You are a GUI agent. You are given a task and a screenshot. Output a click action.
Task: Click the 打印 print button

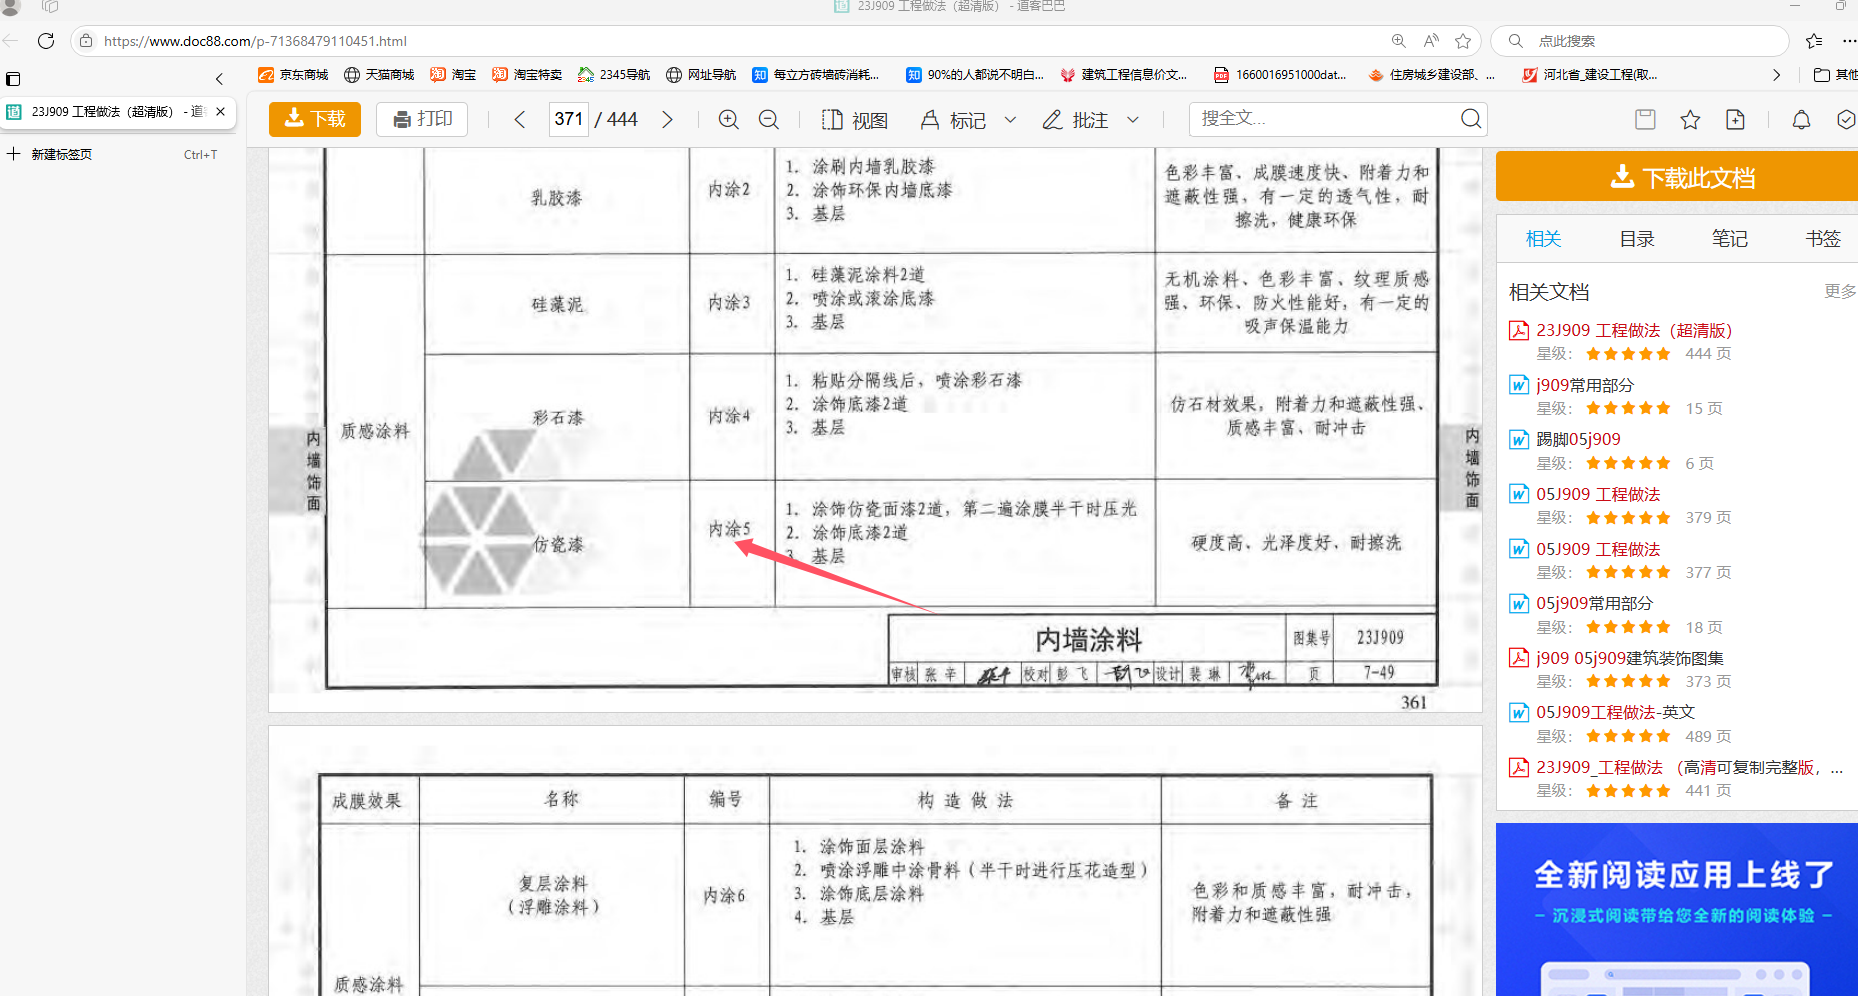click(423, 119)
